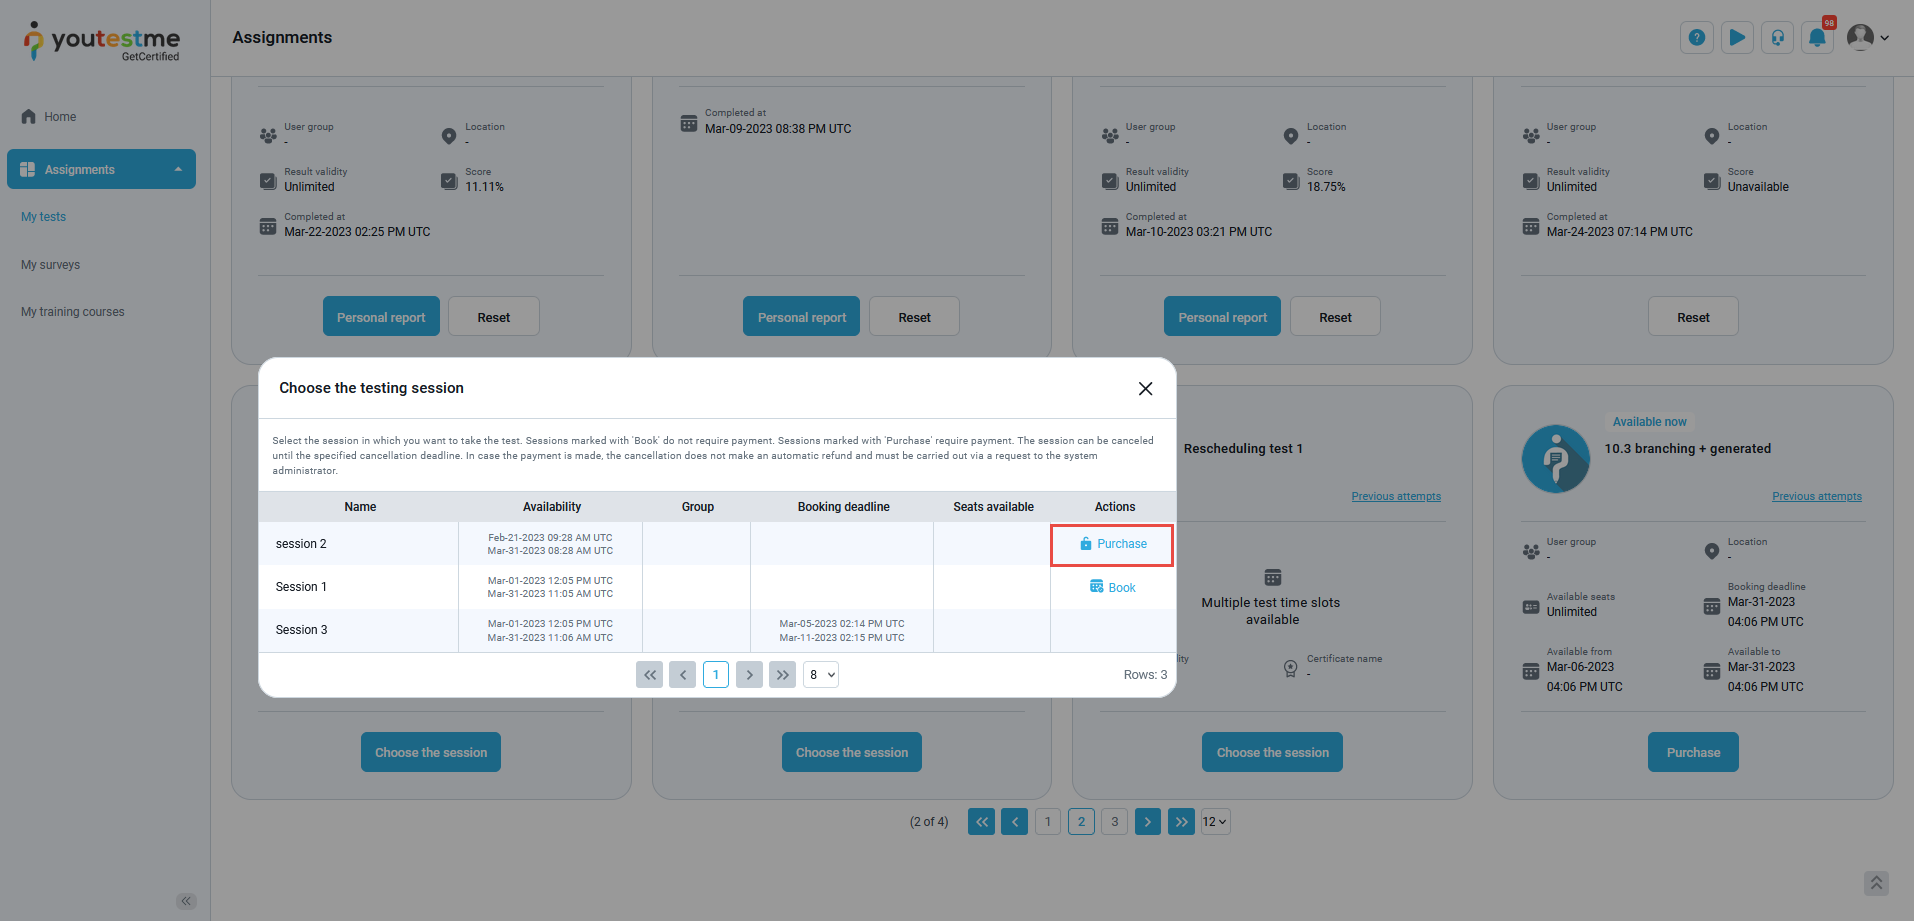Click the Booking deadline column header
The width and height of the screenshot is (1914, 921).
[843, 507]
